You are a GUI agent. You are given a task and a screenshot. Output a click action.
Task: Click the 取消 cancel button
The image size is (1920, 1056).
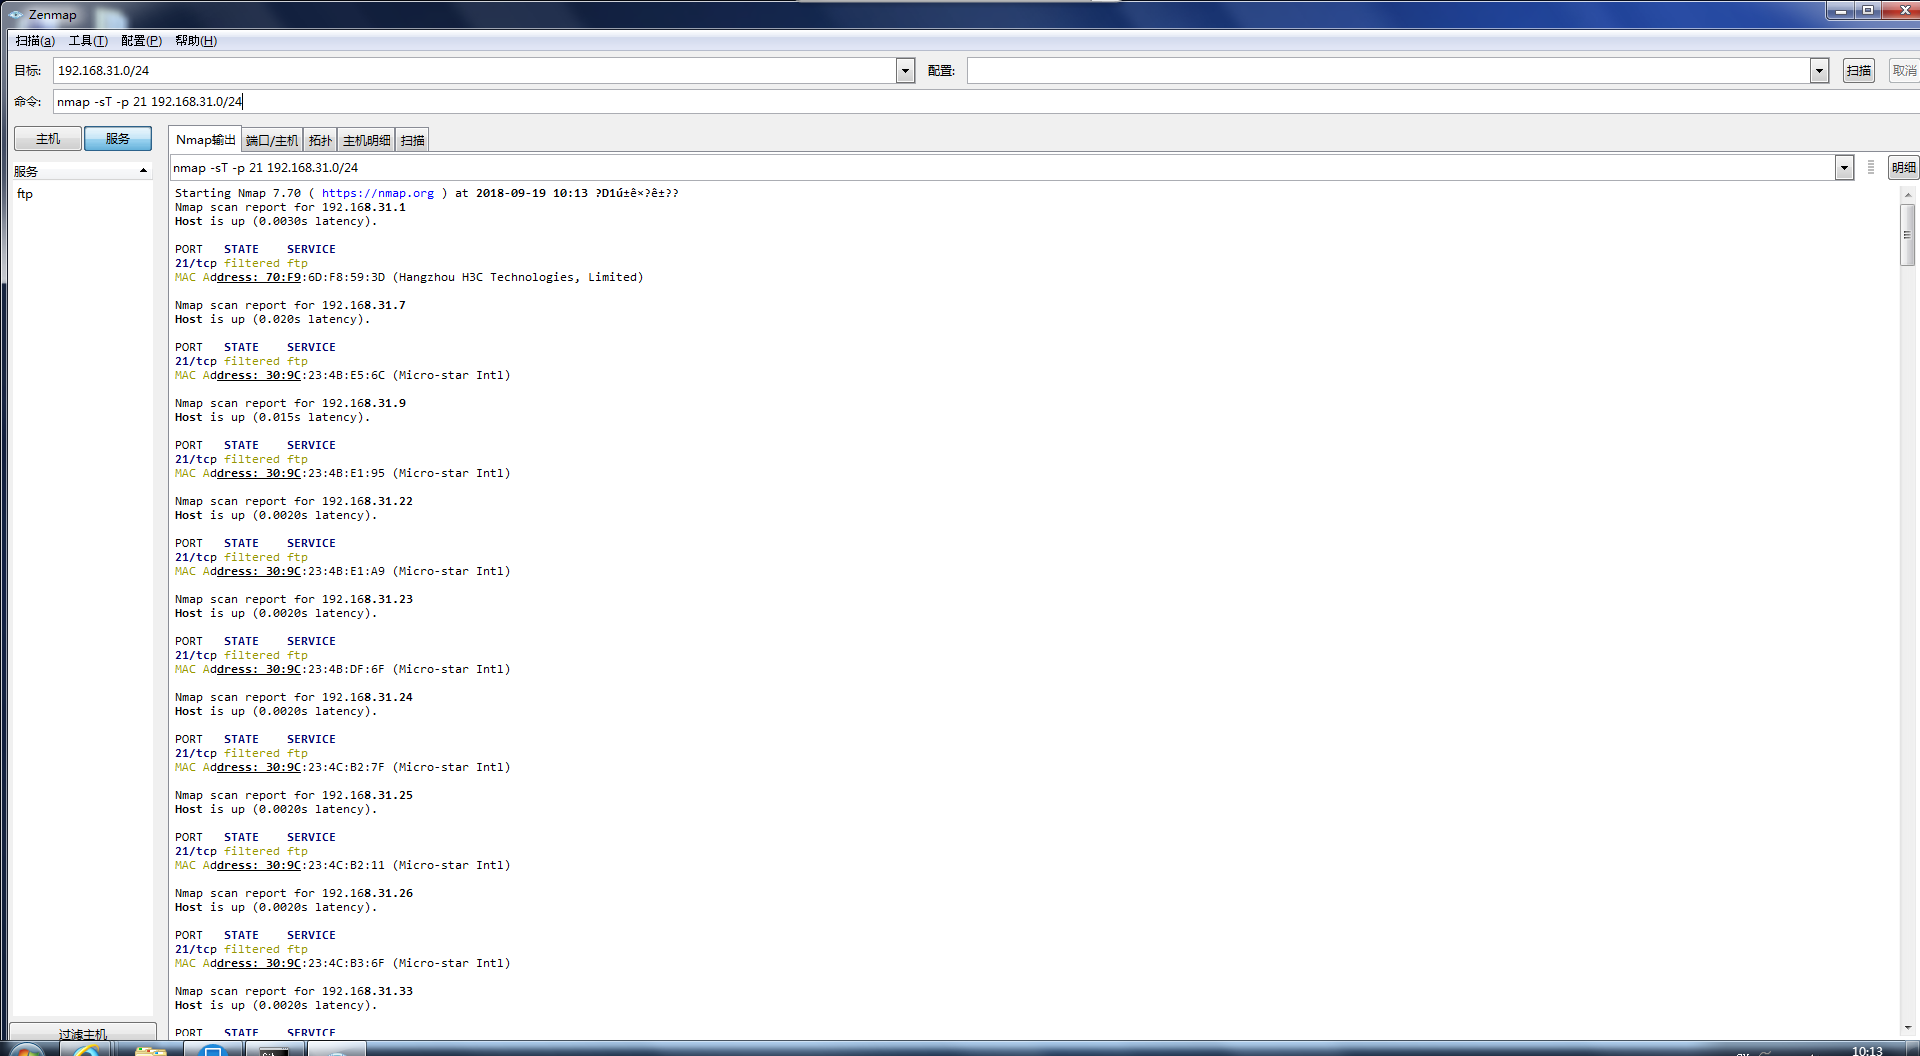(x=1904, y=71)
